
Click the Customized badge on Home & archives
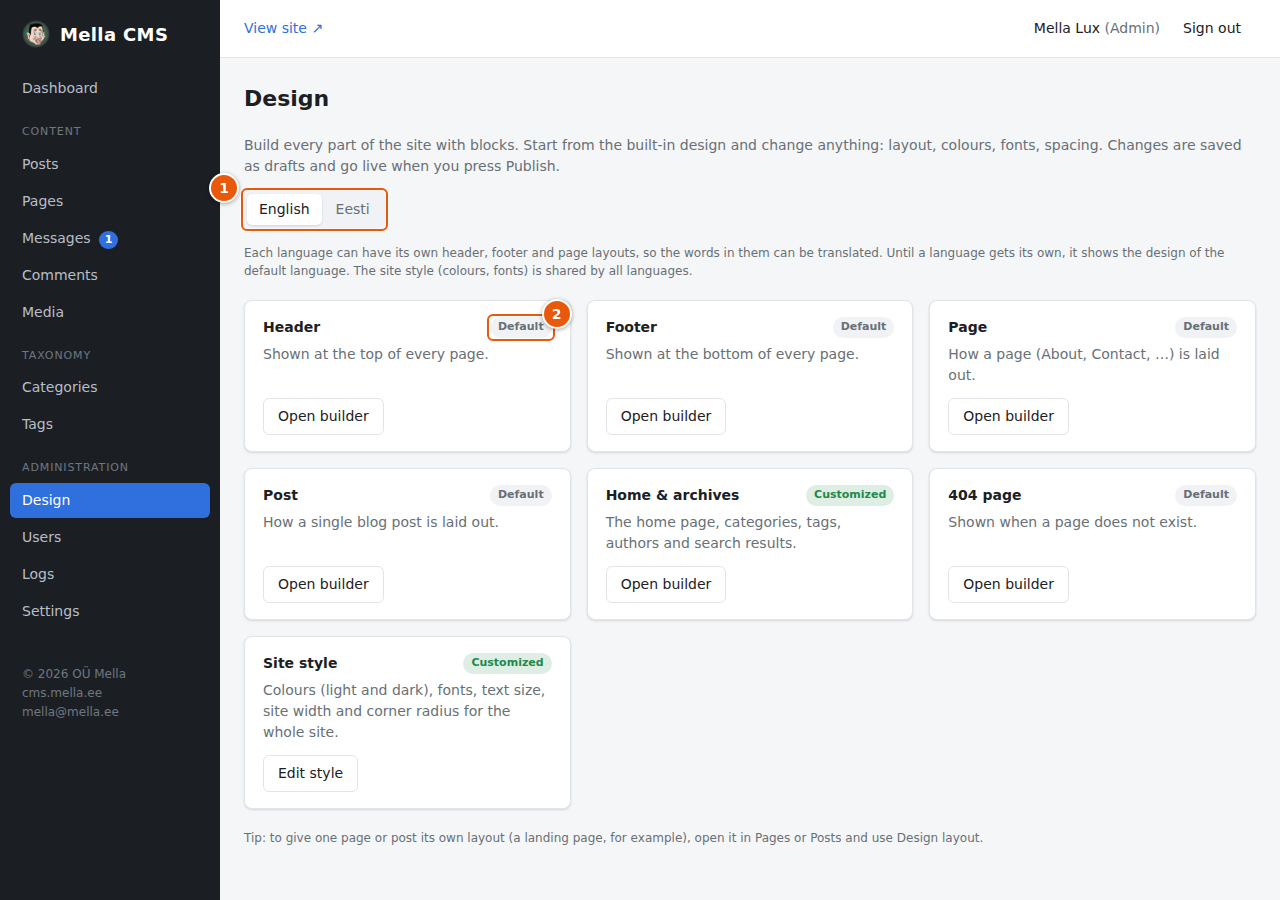tap(850, 495)
